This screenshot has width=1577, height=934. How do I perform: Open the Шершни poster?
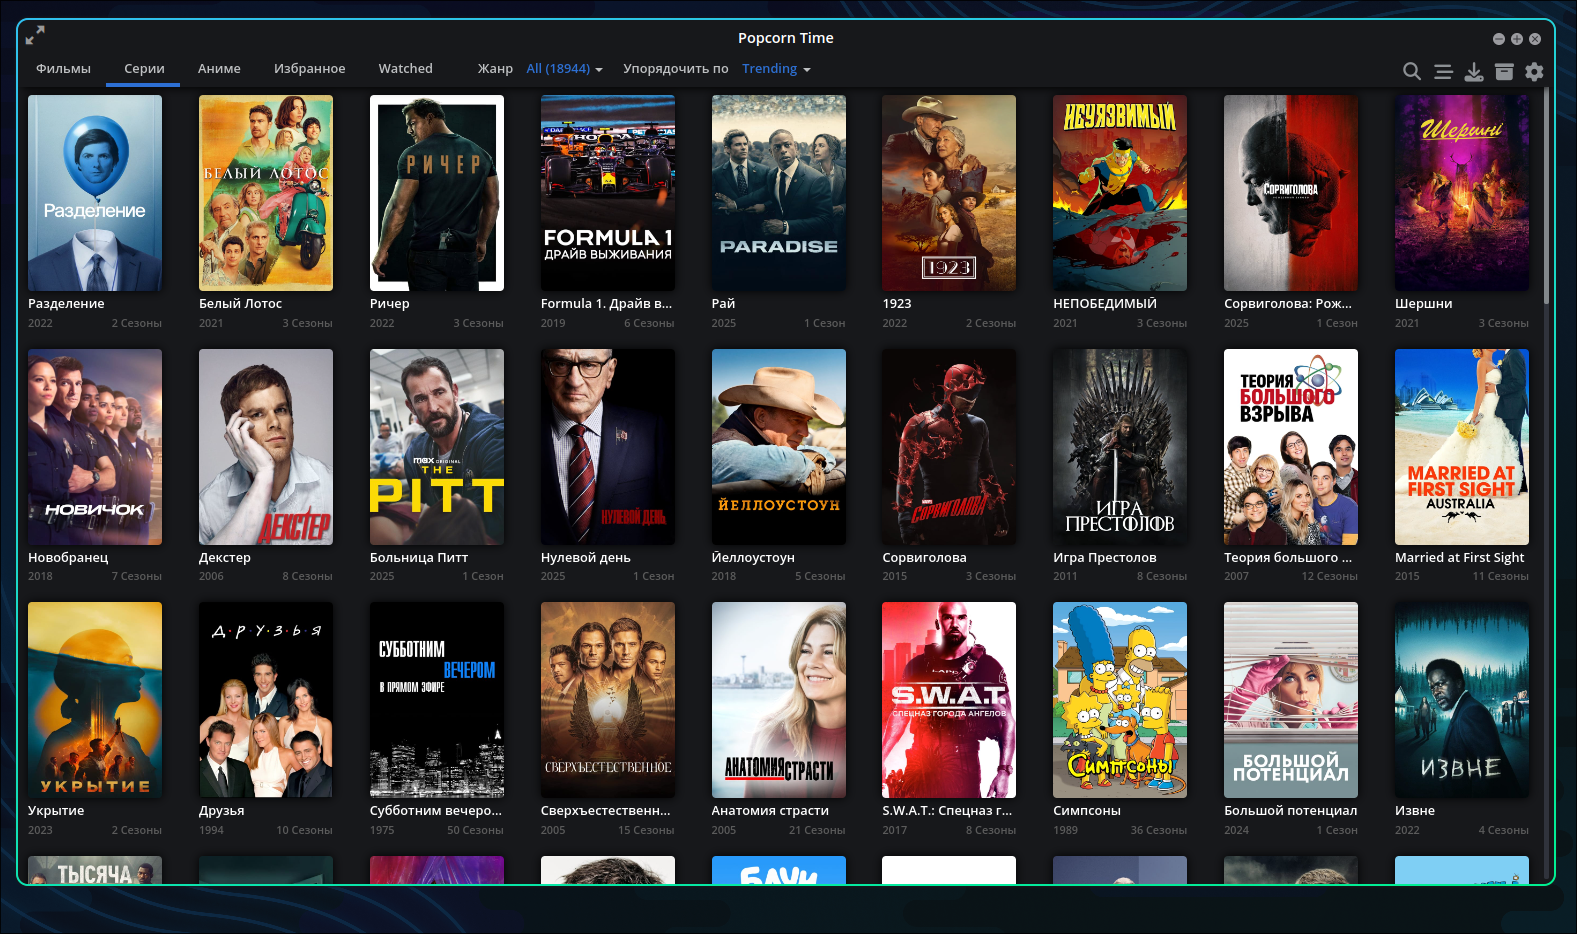tap(1462, 193)
